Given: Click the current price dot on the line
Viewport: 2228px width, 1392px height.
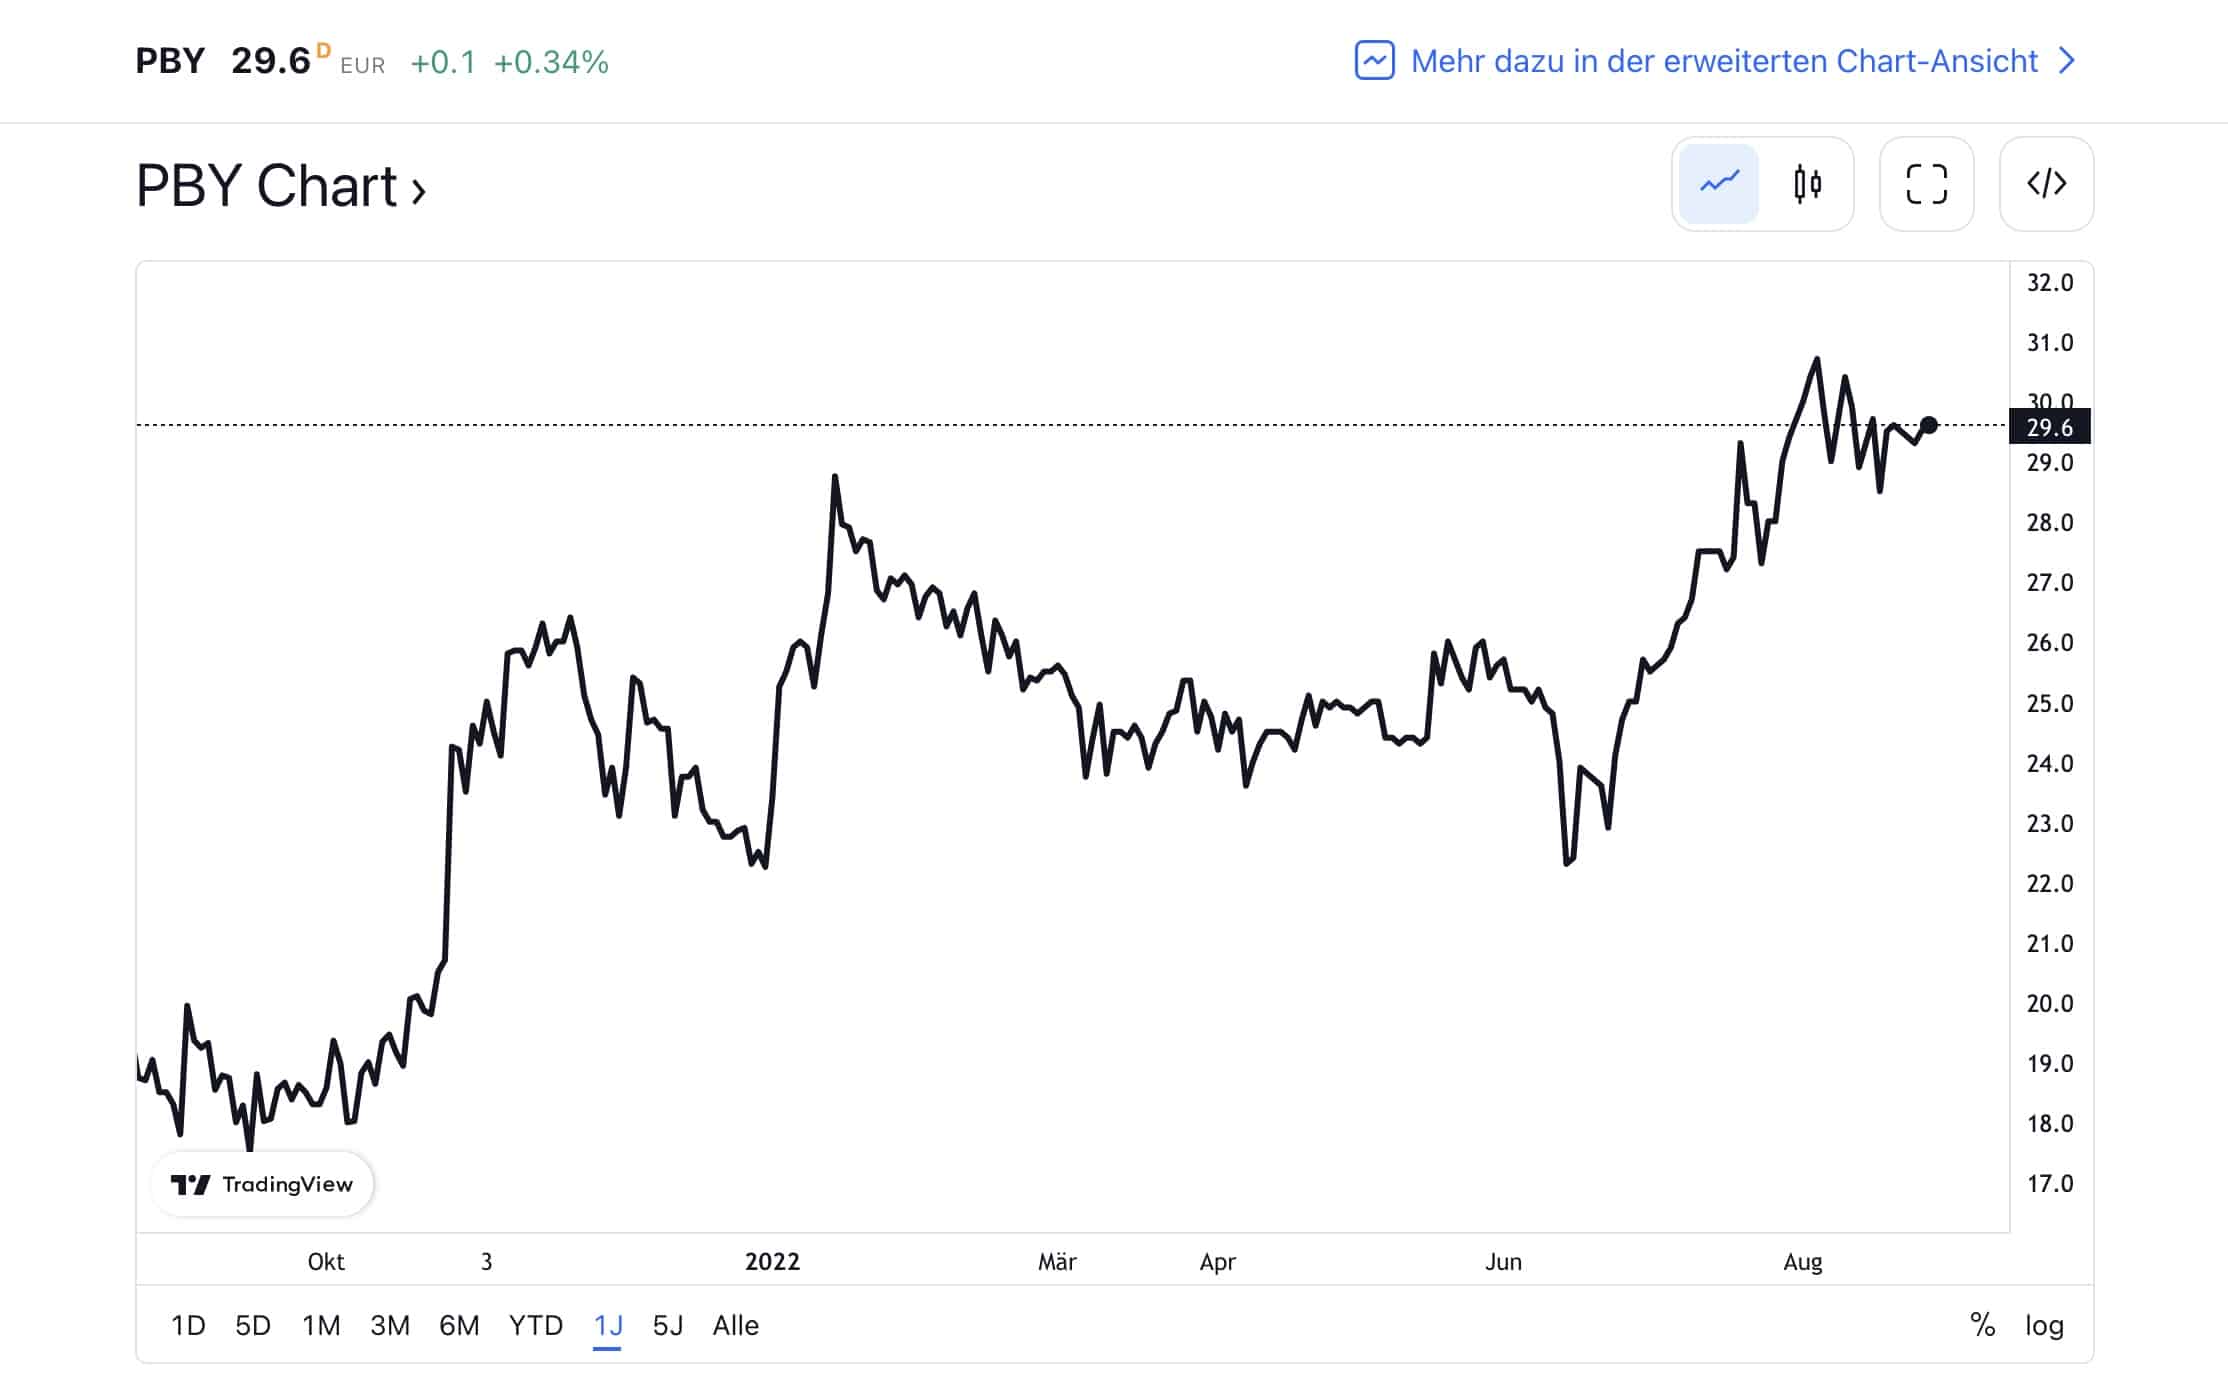Looking at the screenshot, I should coord(1929,425).
